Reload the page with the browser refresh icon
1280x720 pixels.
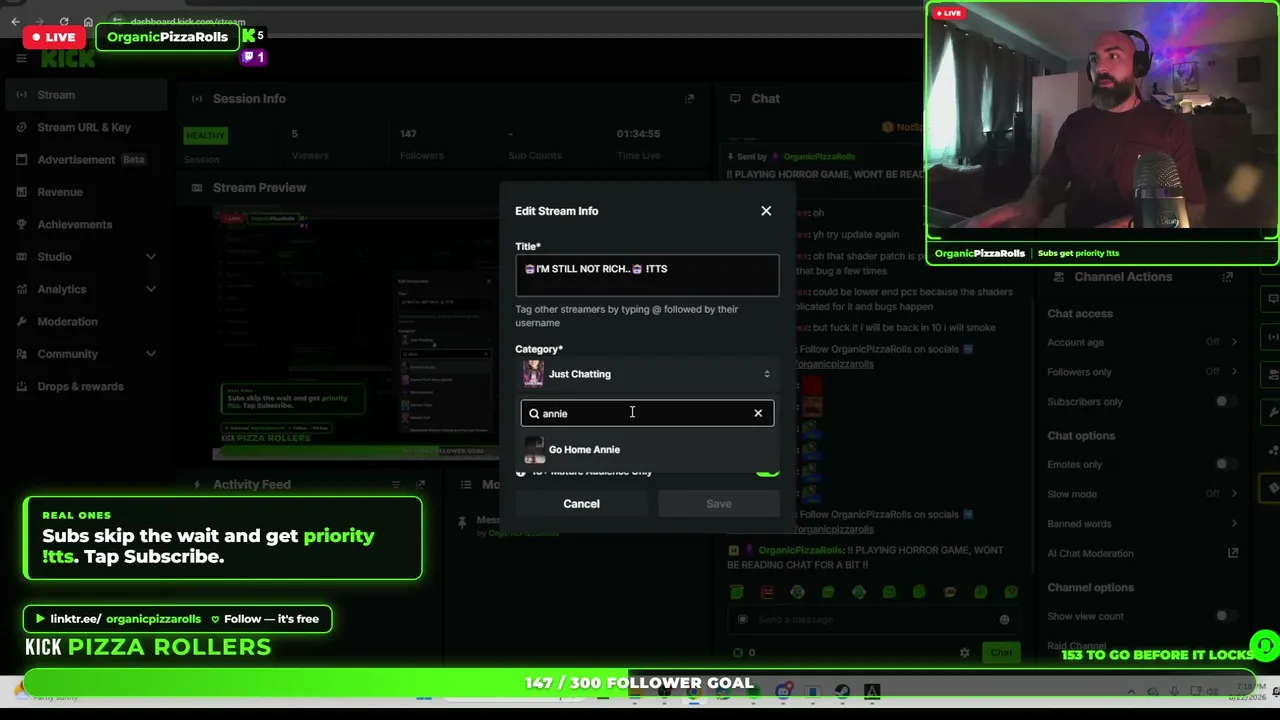64,22
